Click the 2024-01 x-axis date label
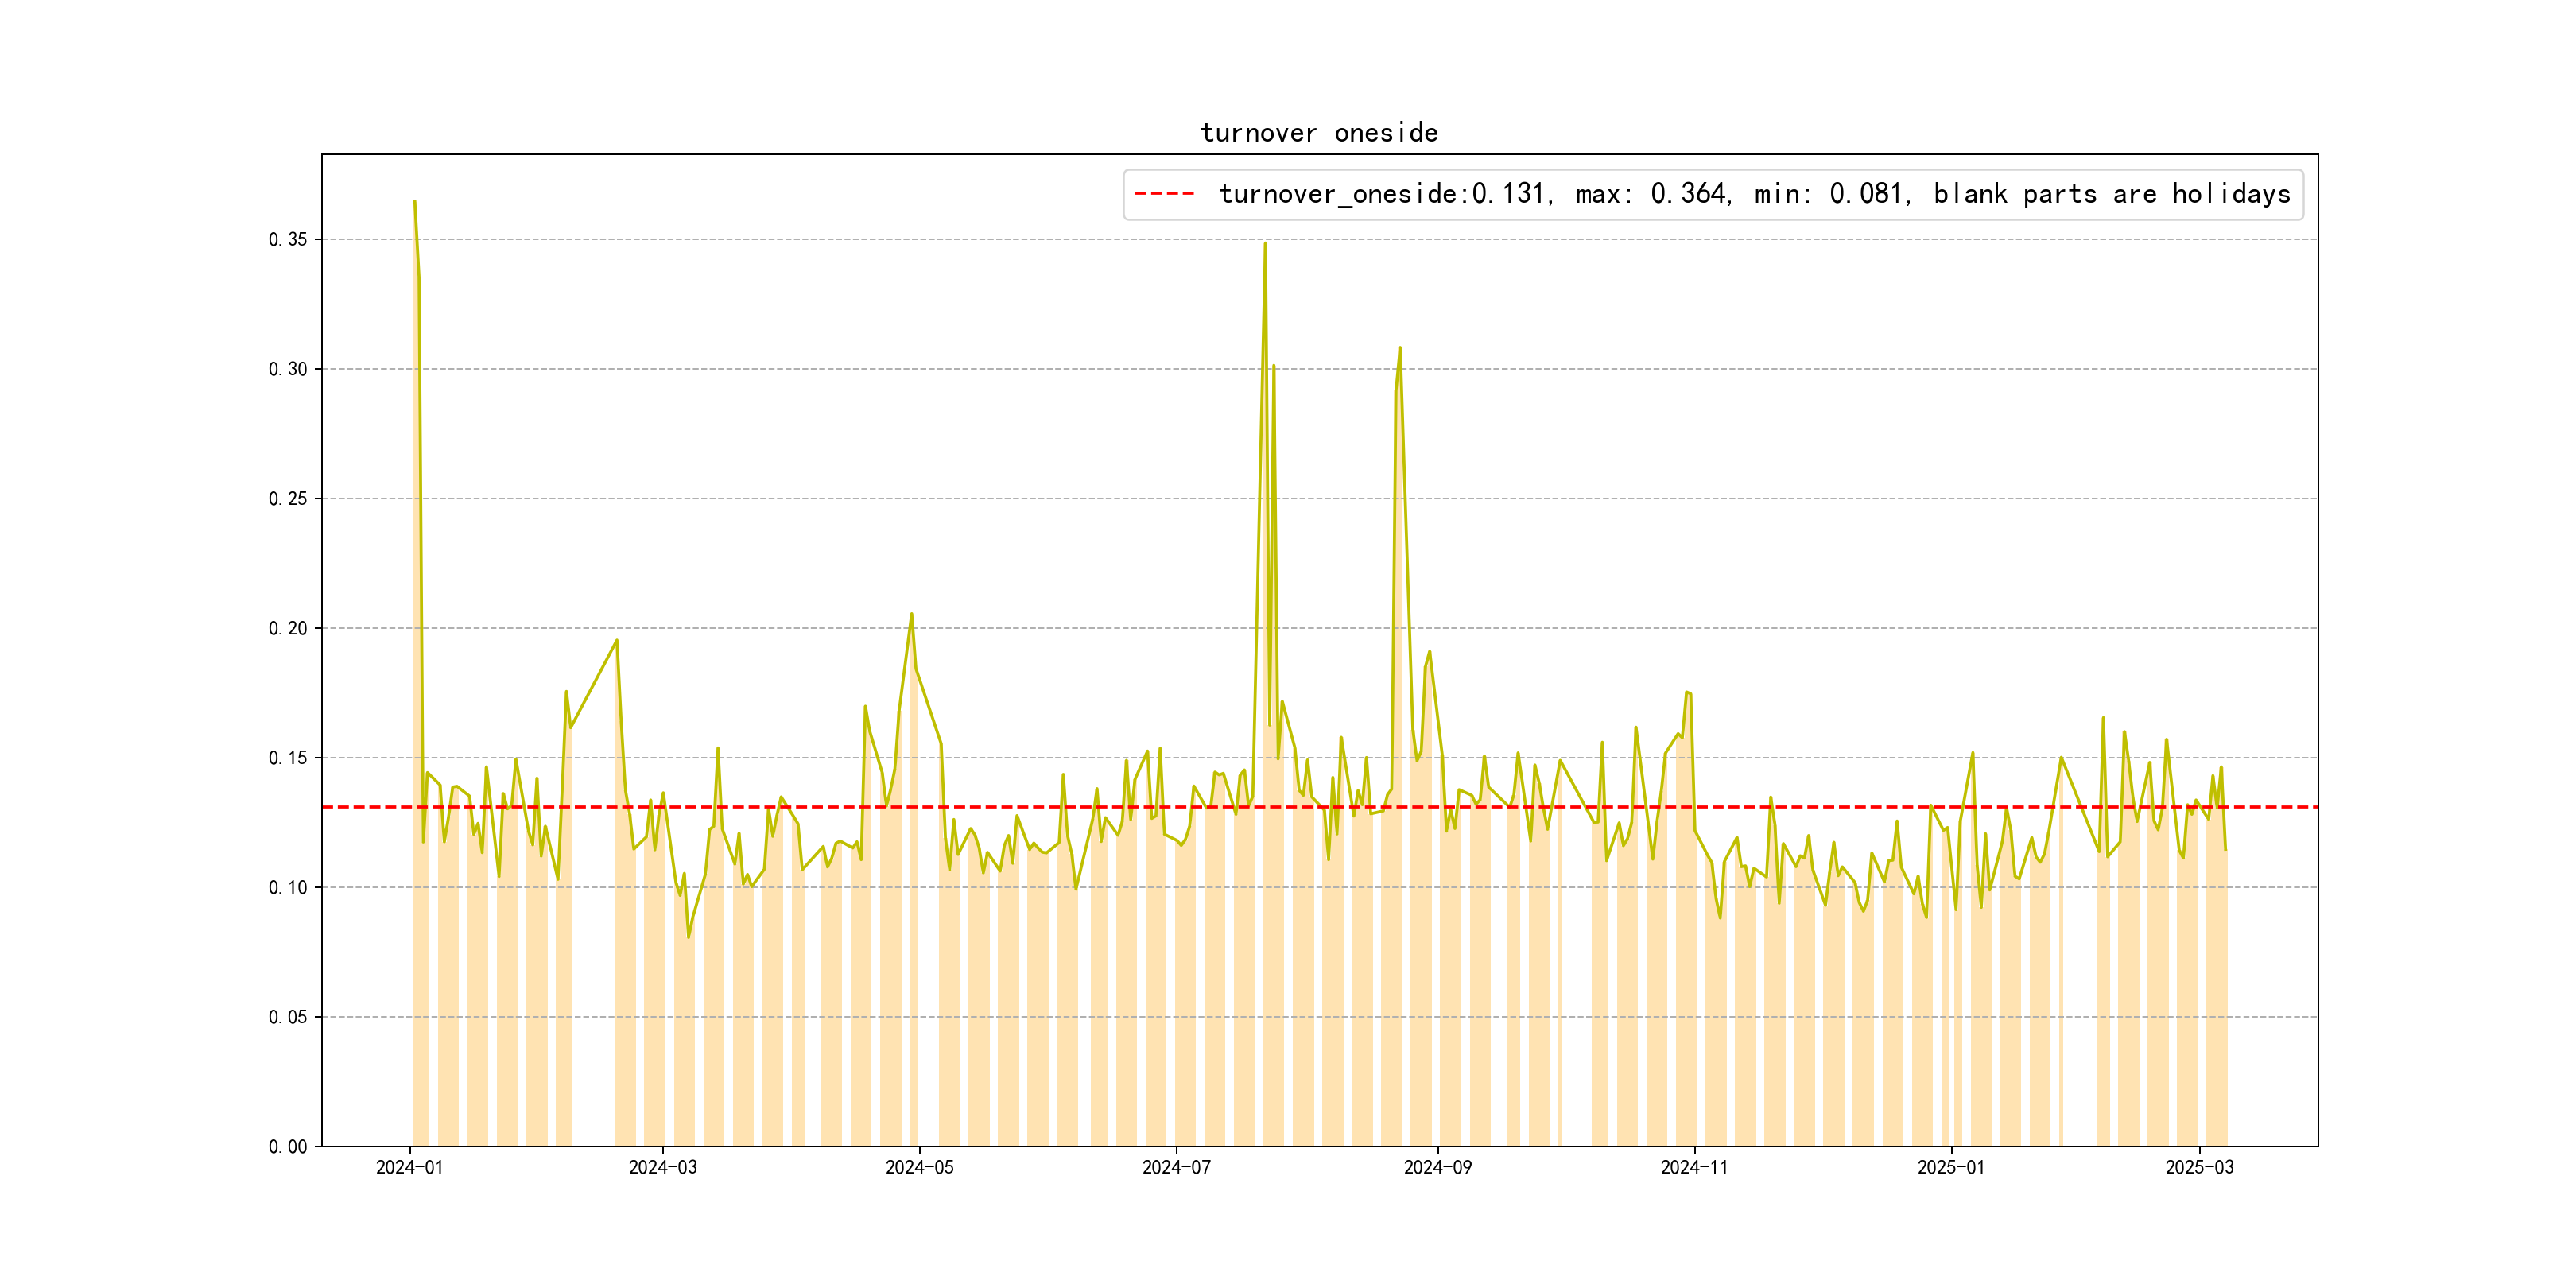This screenshot has height=1288, width=2576. click(409, 1168)
